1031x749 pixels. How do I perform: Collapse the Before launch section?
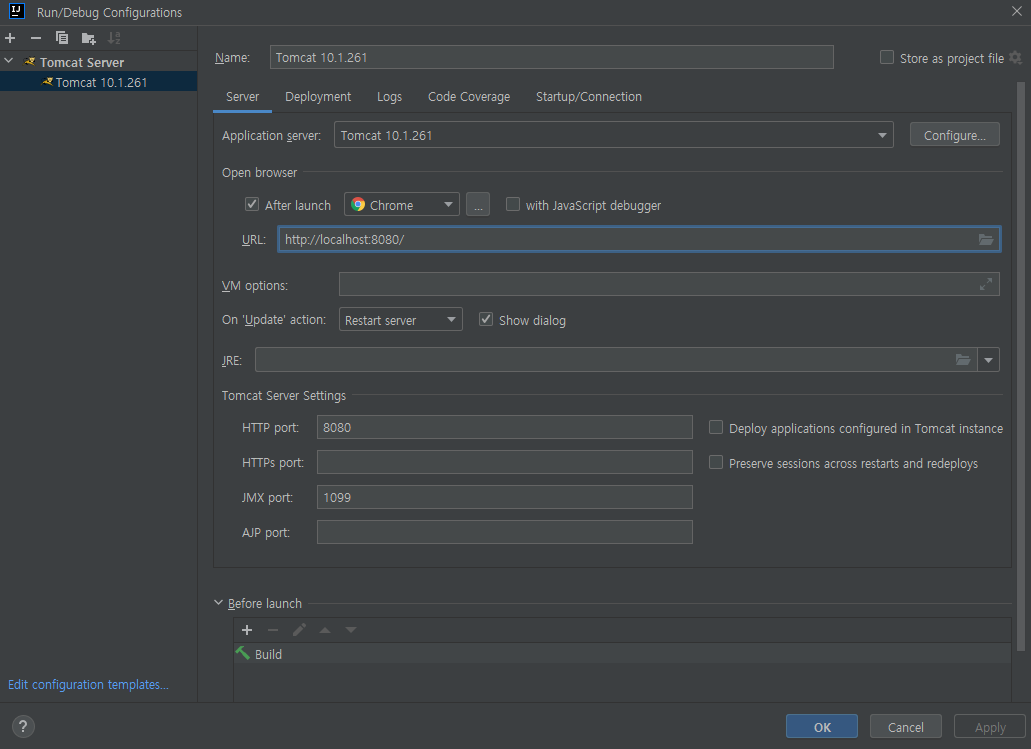218,603
